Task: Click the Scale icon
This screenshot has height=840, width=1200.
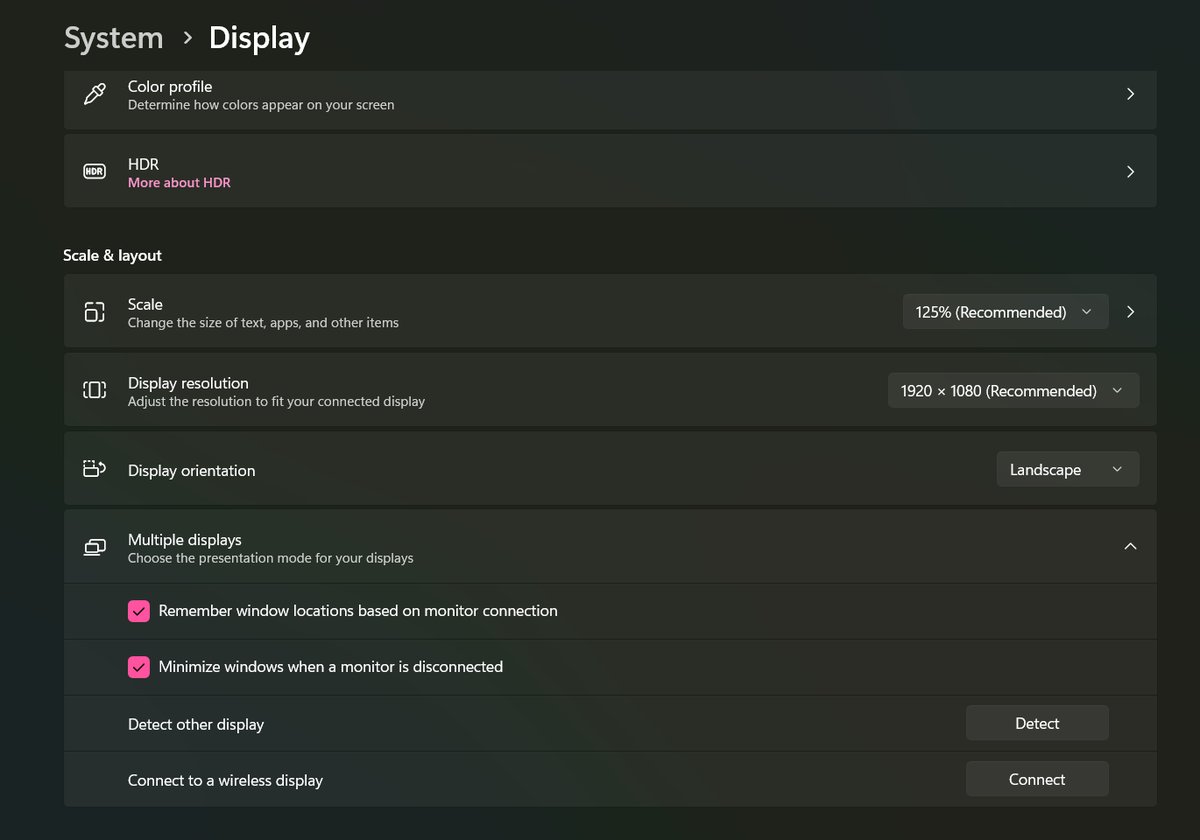Action: tap(94, 312)
